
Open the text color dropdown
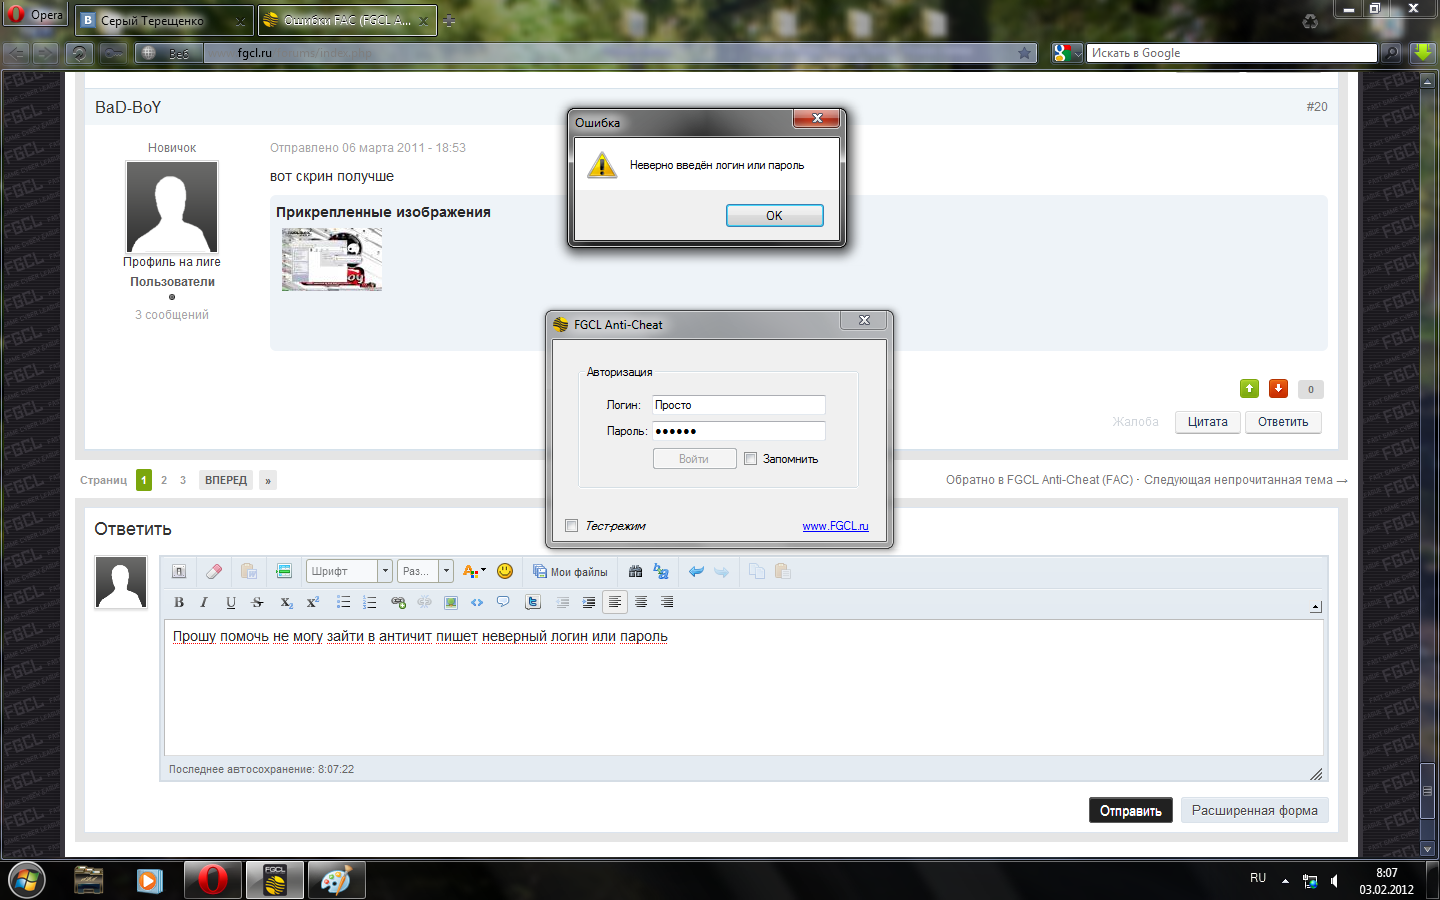pos(474,571)
